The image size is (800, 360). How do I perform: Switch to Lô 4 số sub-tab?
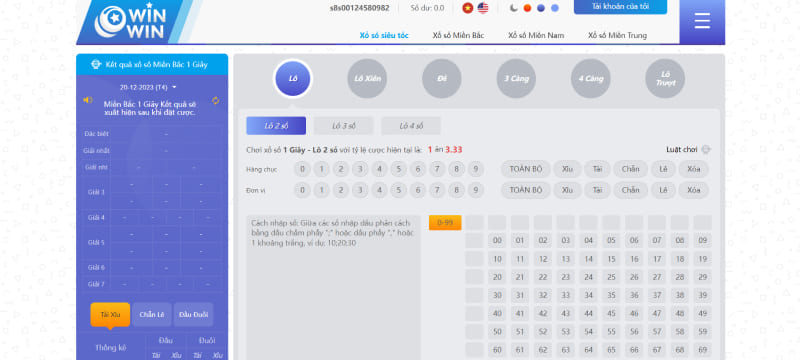click(411, 125)
